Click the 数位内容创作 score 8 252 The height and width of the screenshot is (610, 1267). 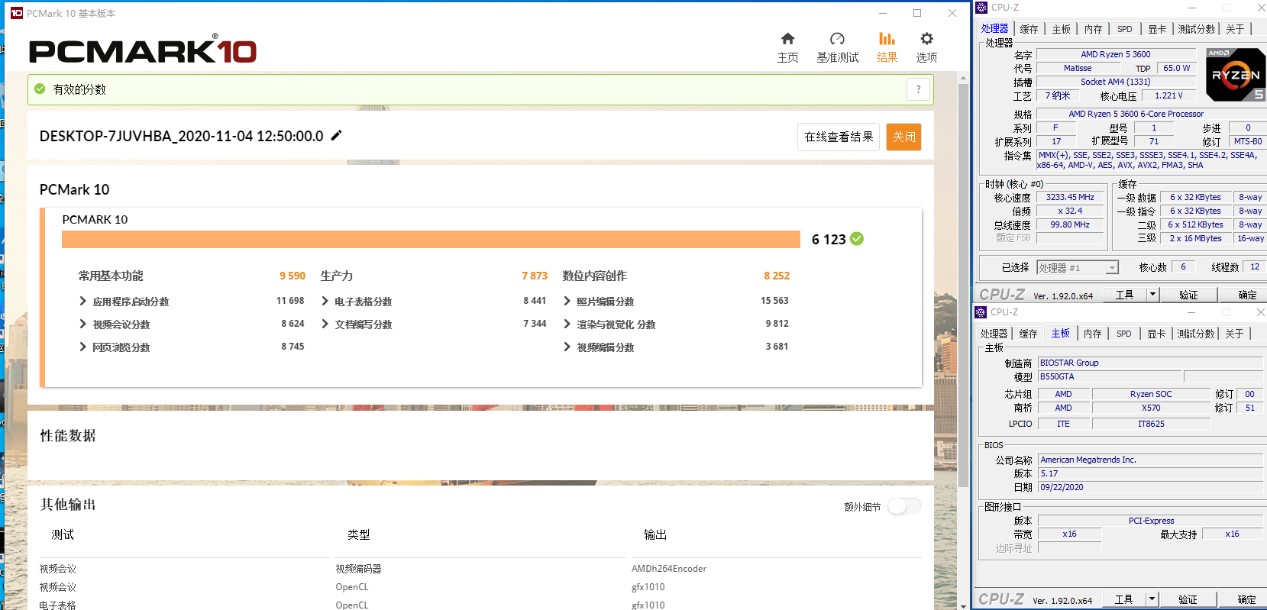(x=776, y=276)
